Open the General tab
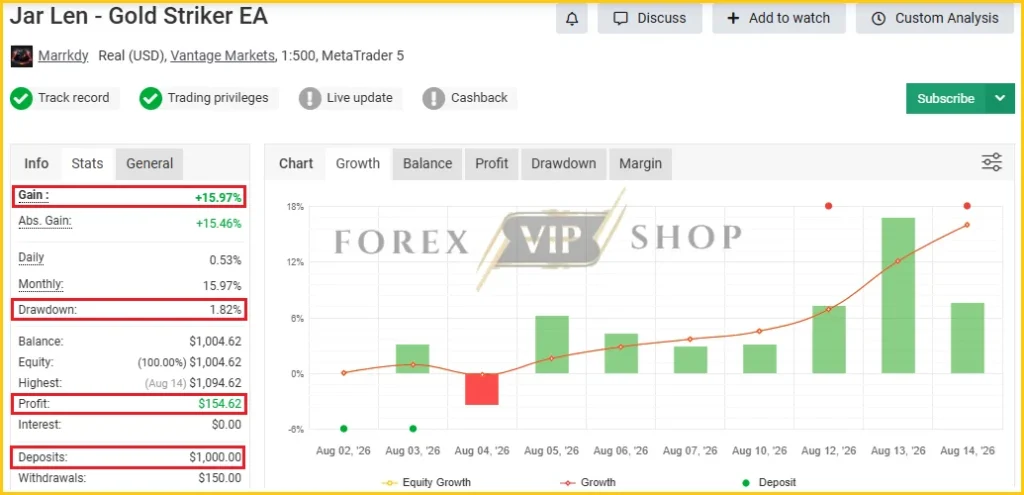 tap(150, 163)
